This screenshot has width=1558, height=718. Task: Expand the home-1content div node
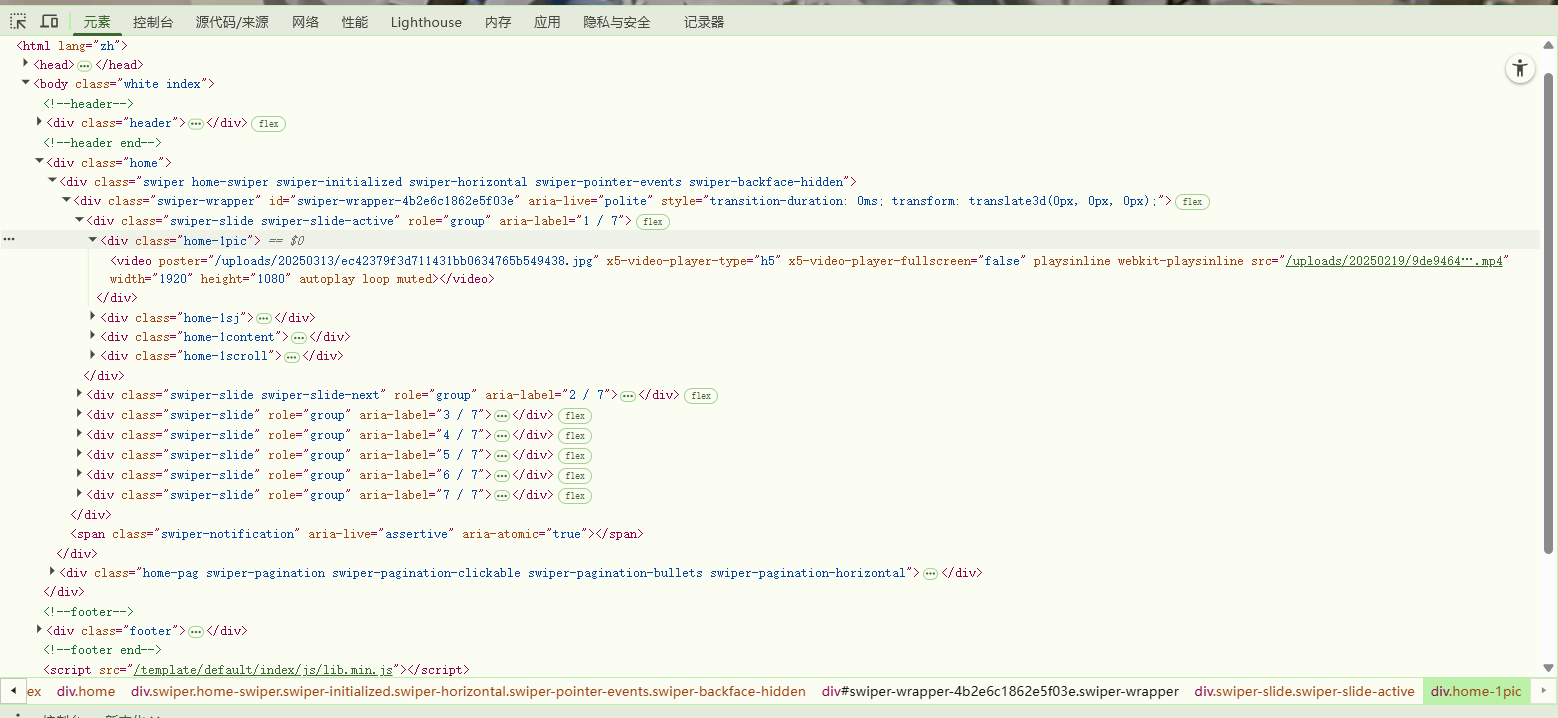[93, 336]
